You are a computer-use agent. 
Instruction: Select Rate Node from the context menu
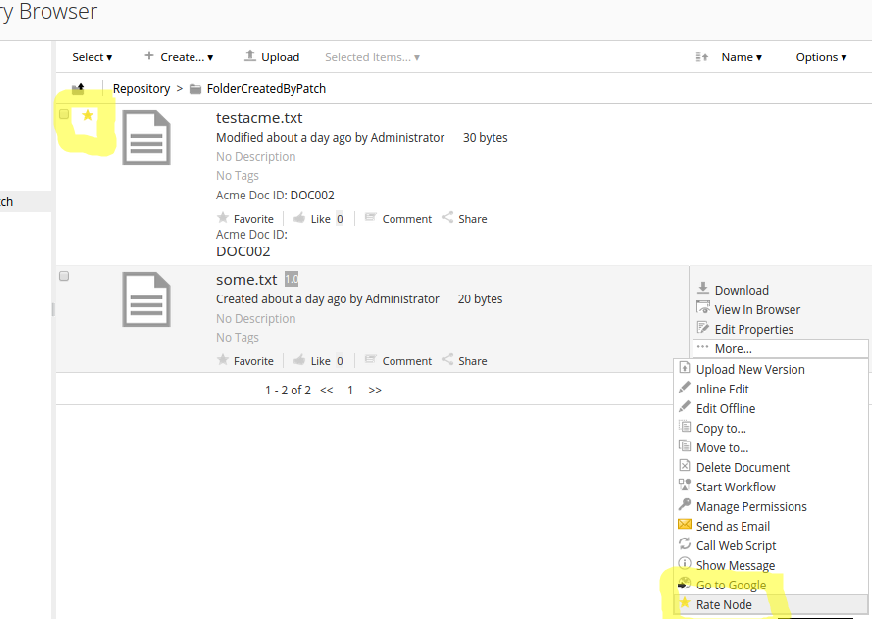(x=723, y=604)
